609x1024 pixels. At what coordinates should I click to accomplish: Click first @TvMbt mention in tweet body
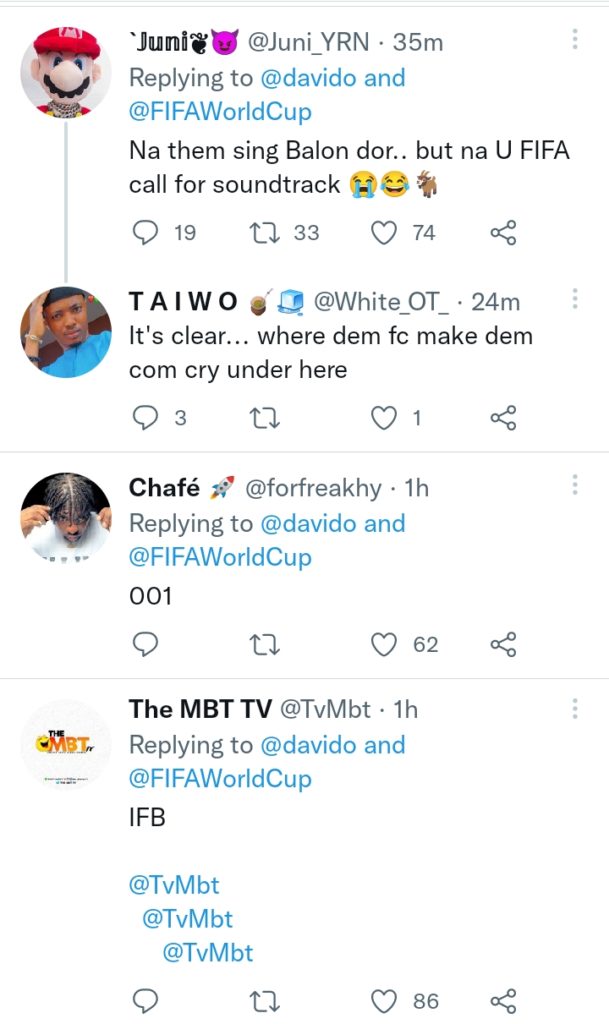[x=174, y=885]
